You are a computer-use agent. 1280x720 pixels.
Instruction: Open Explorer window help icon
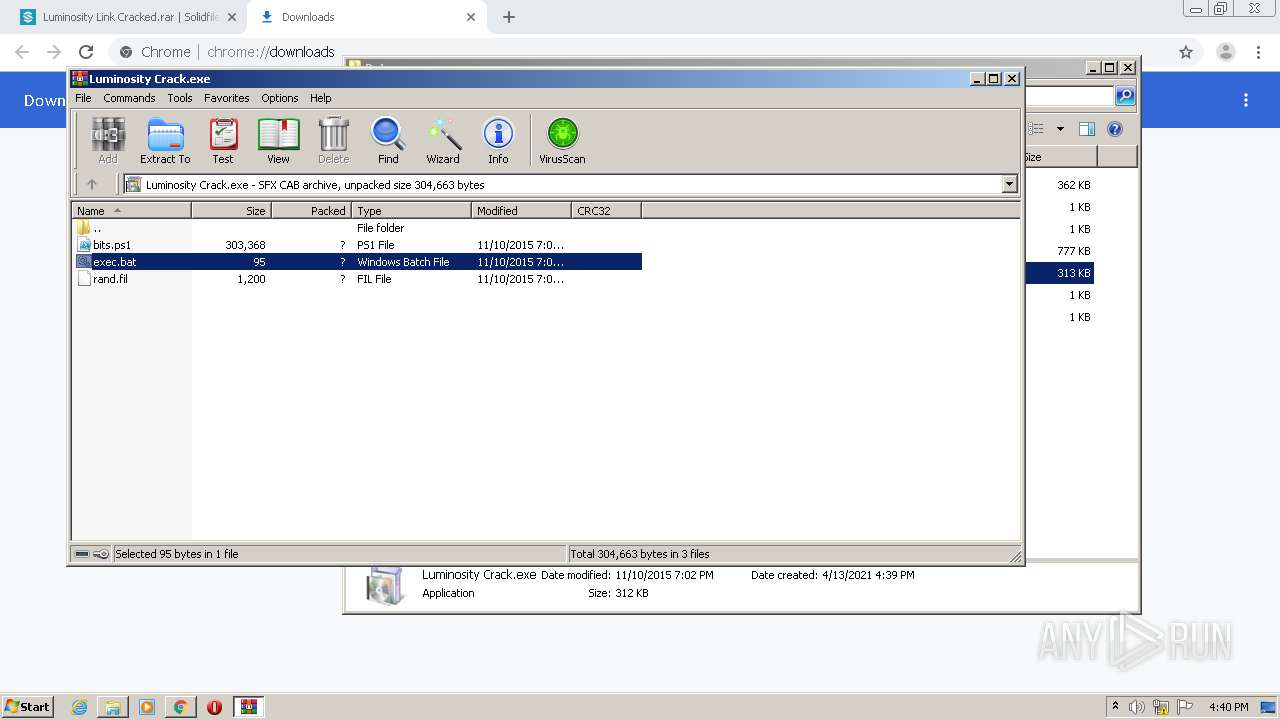coord(1115,129)
